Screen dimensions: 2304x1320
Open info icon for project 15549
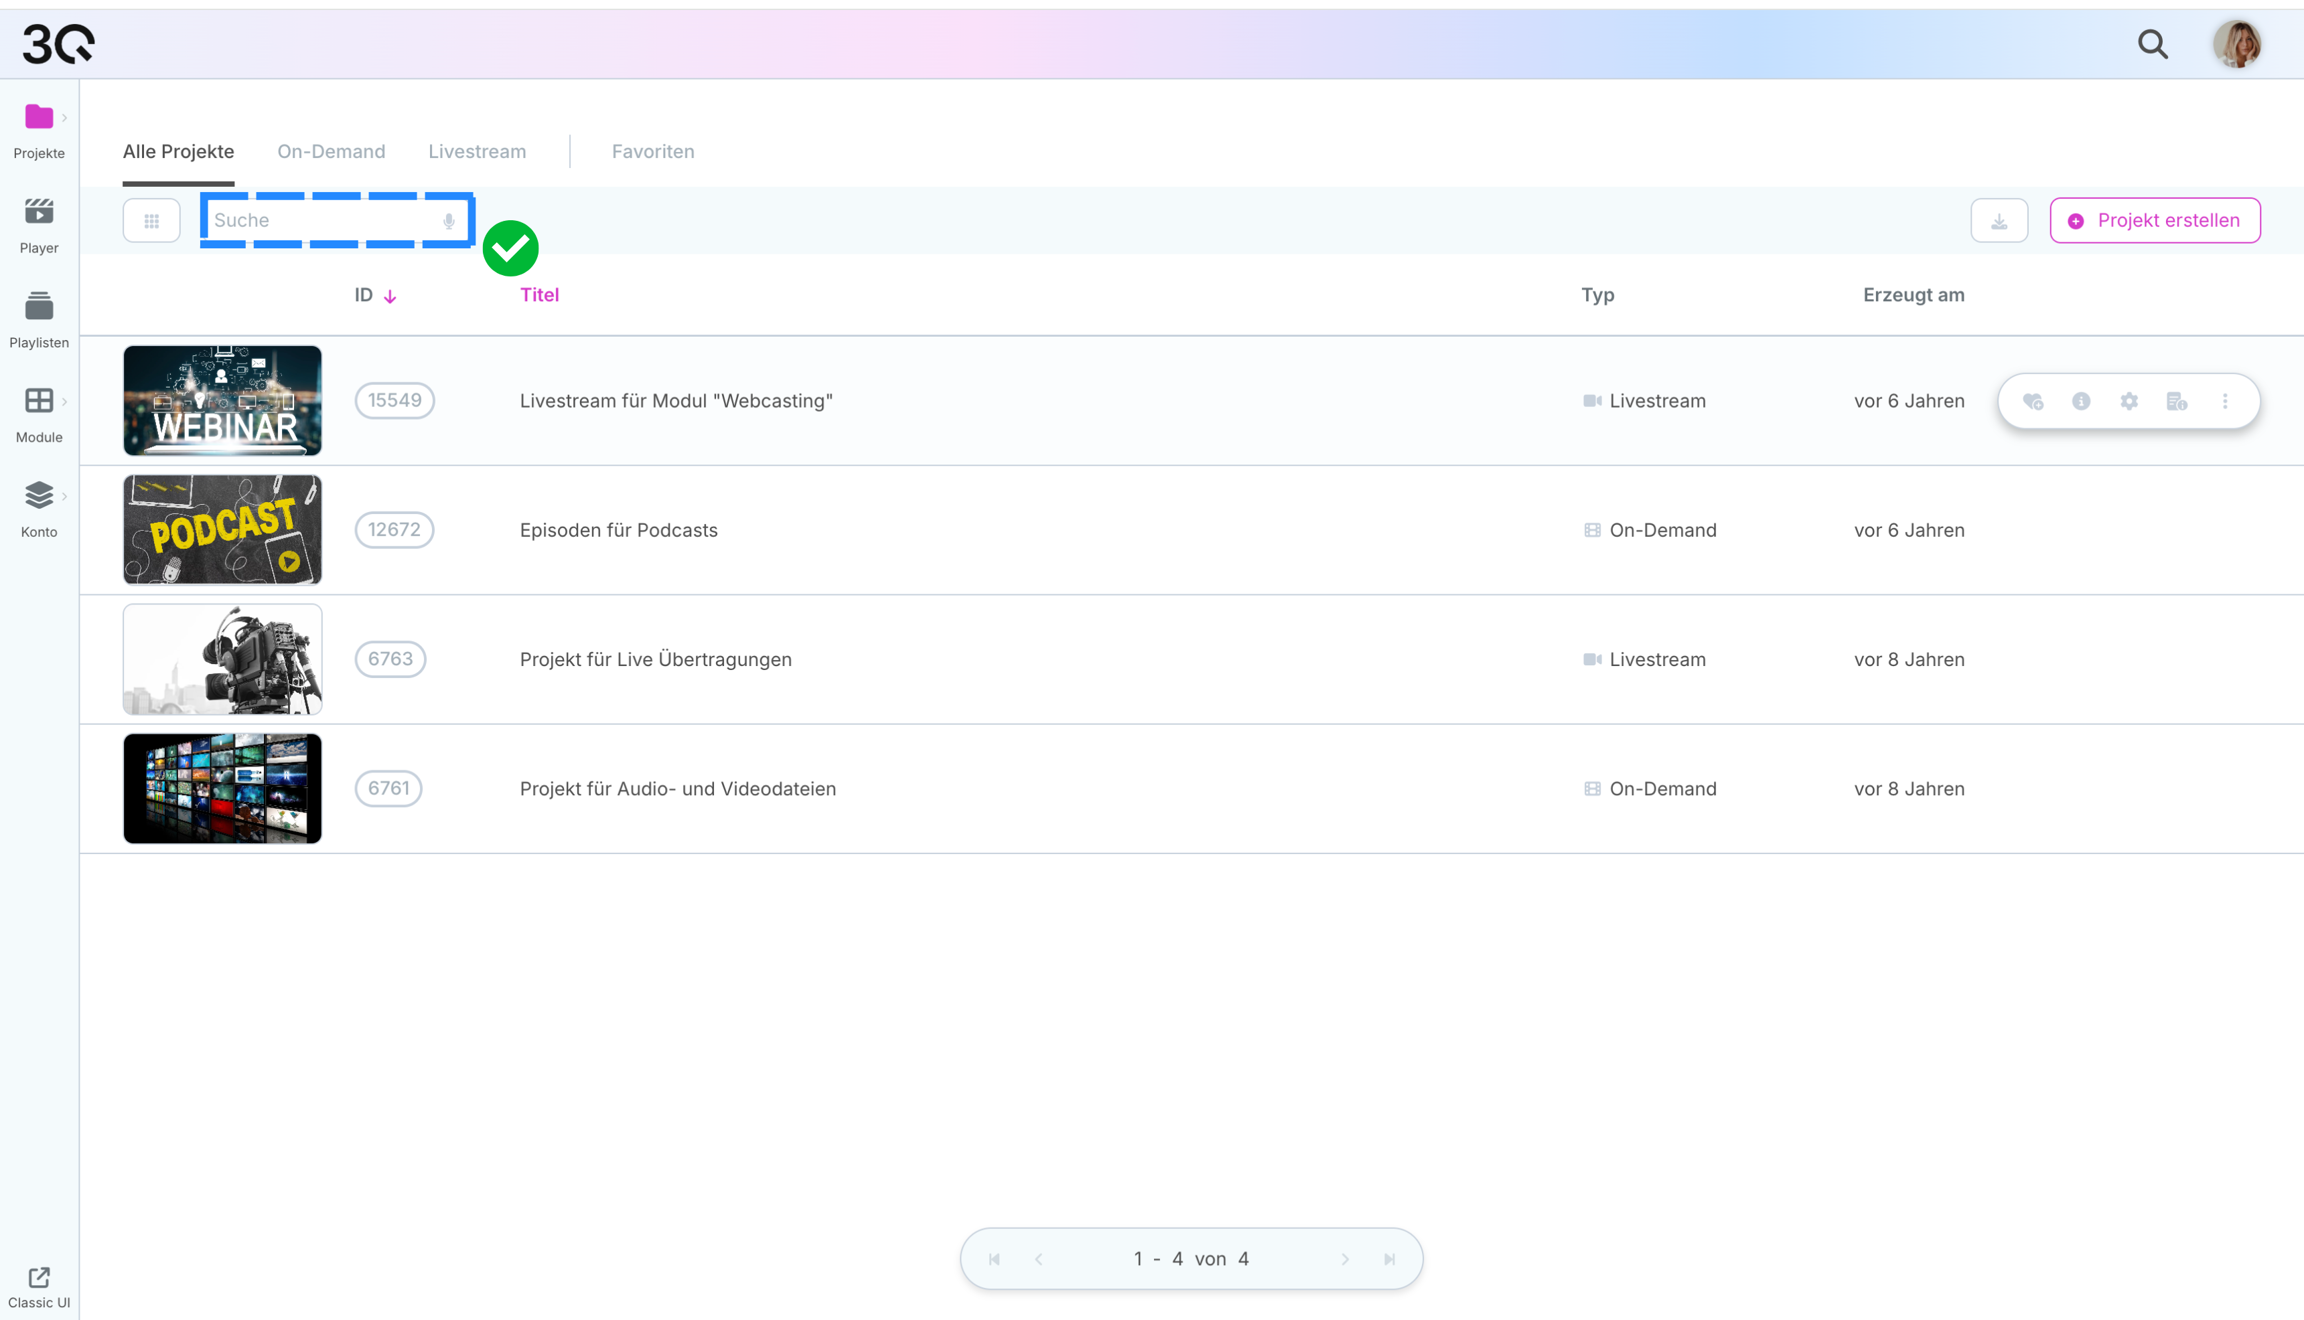point(2081,401)
